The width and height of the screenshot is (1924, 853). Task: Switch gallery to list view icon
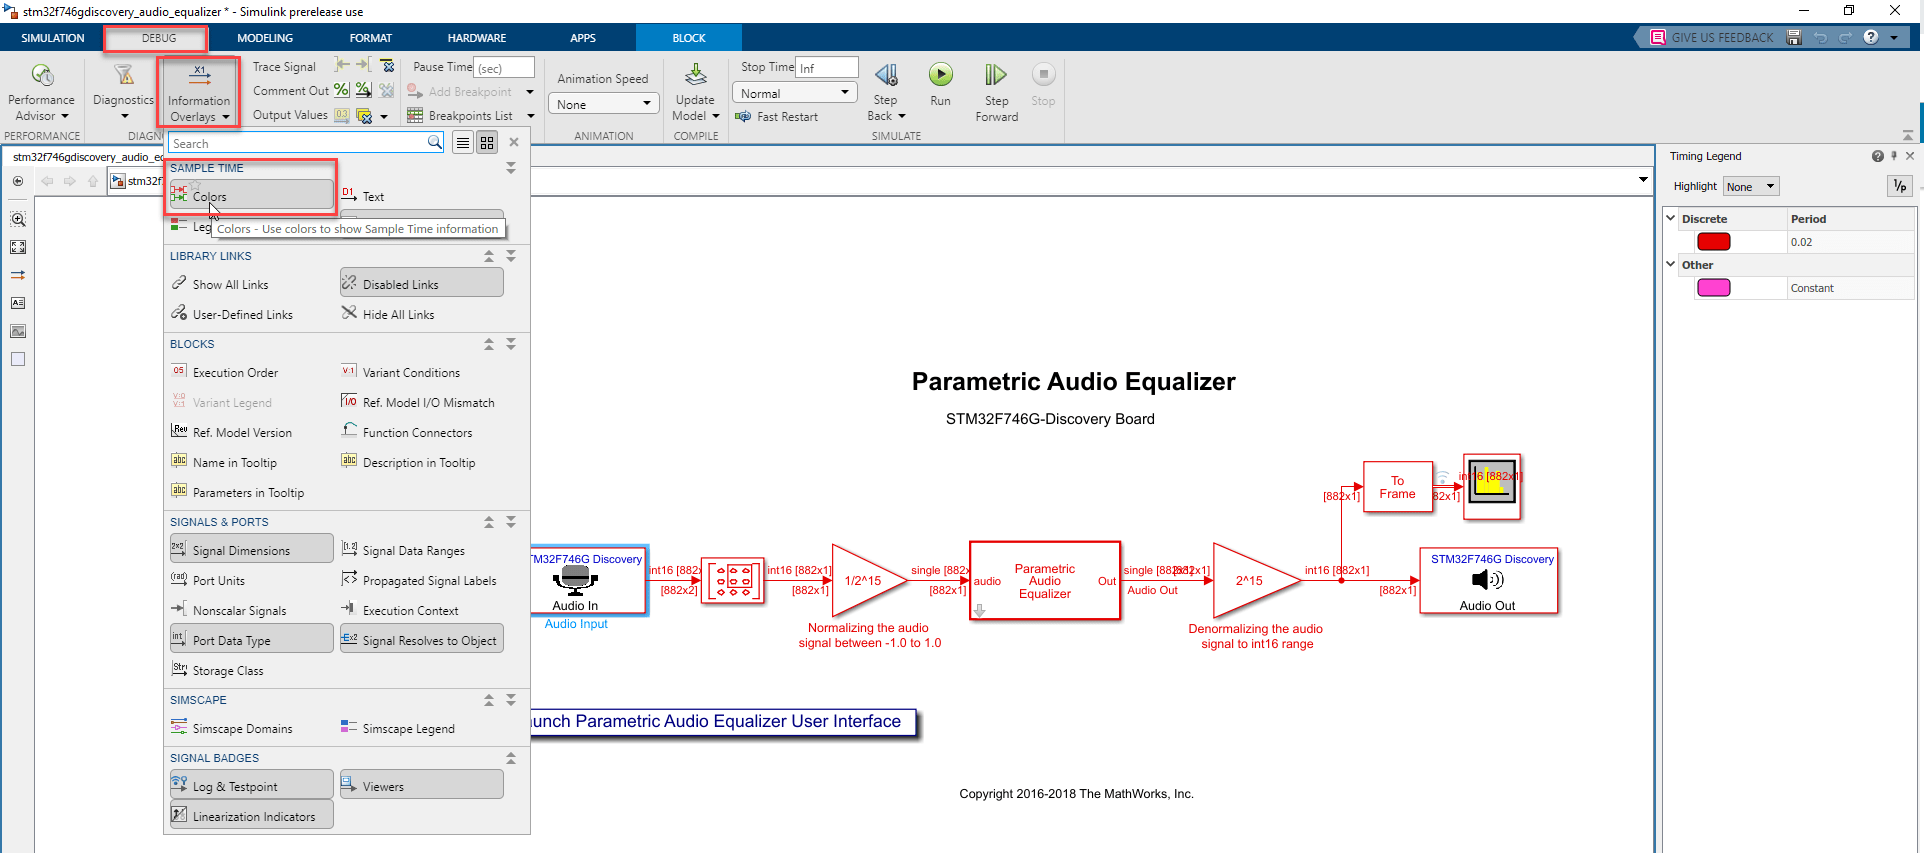point(463,143)
